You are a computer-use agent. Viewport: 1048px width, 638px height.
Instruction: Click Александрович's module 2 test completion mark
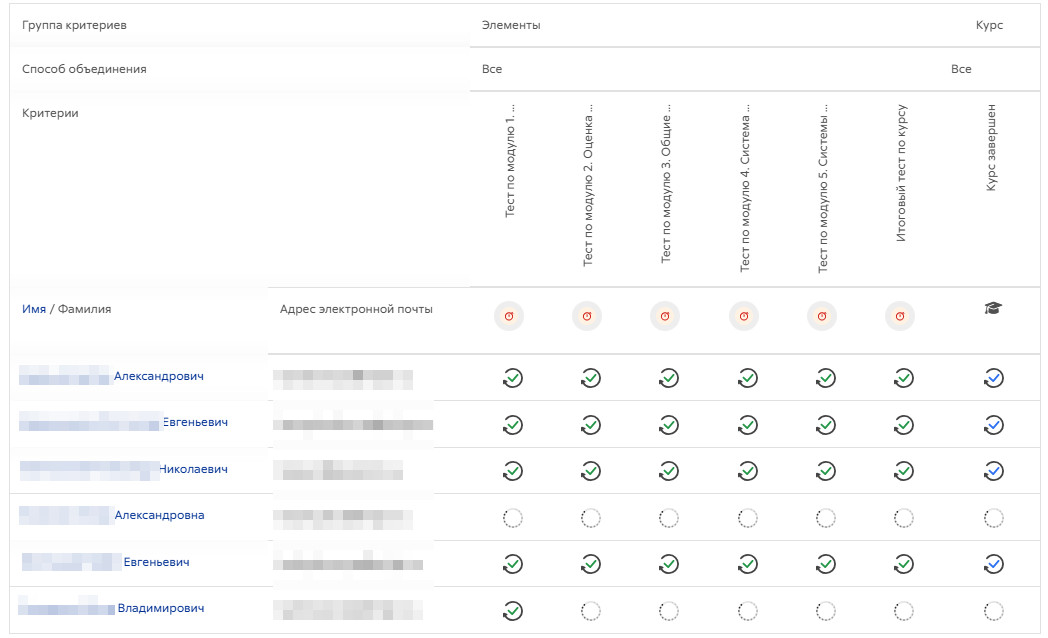click(x=591, y=378)
